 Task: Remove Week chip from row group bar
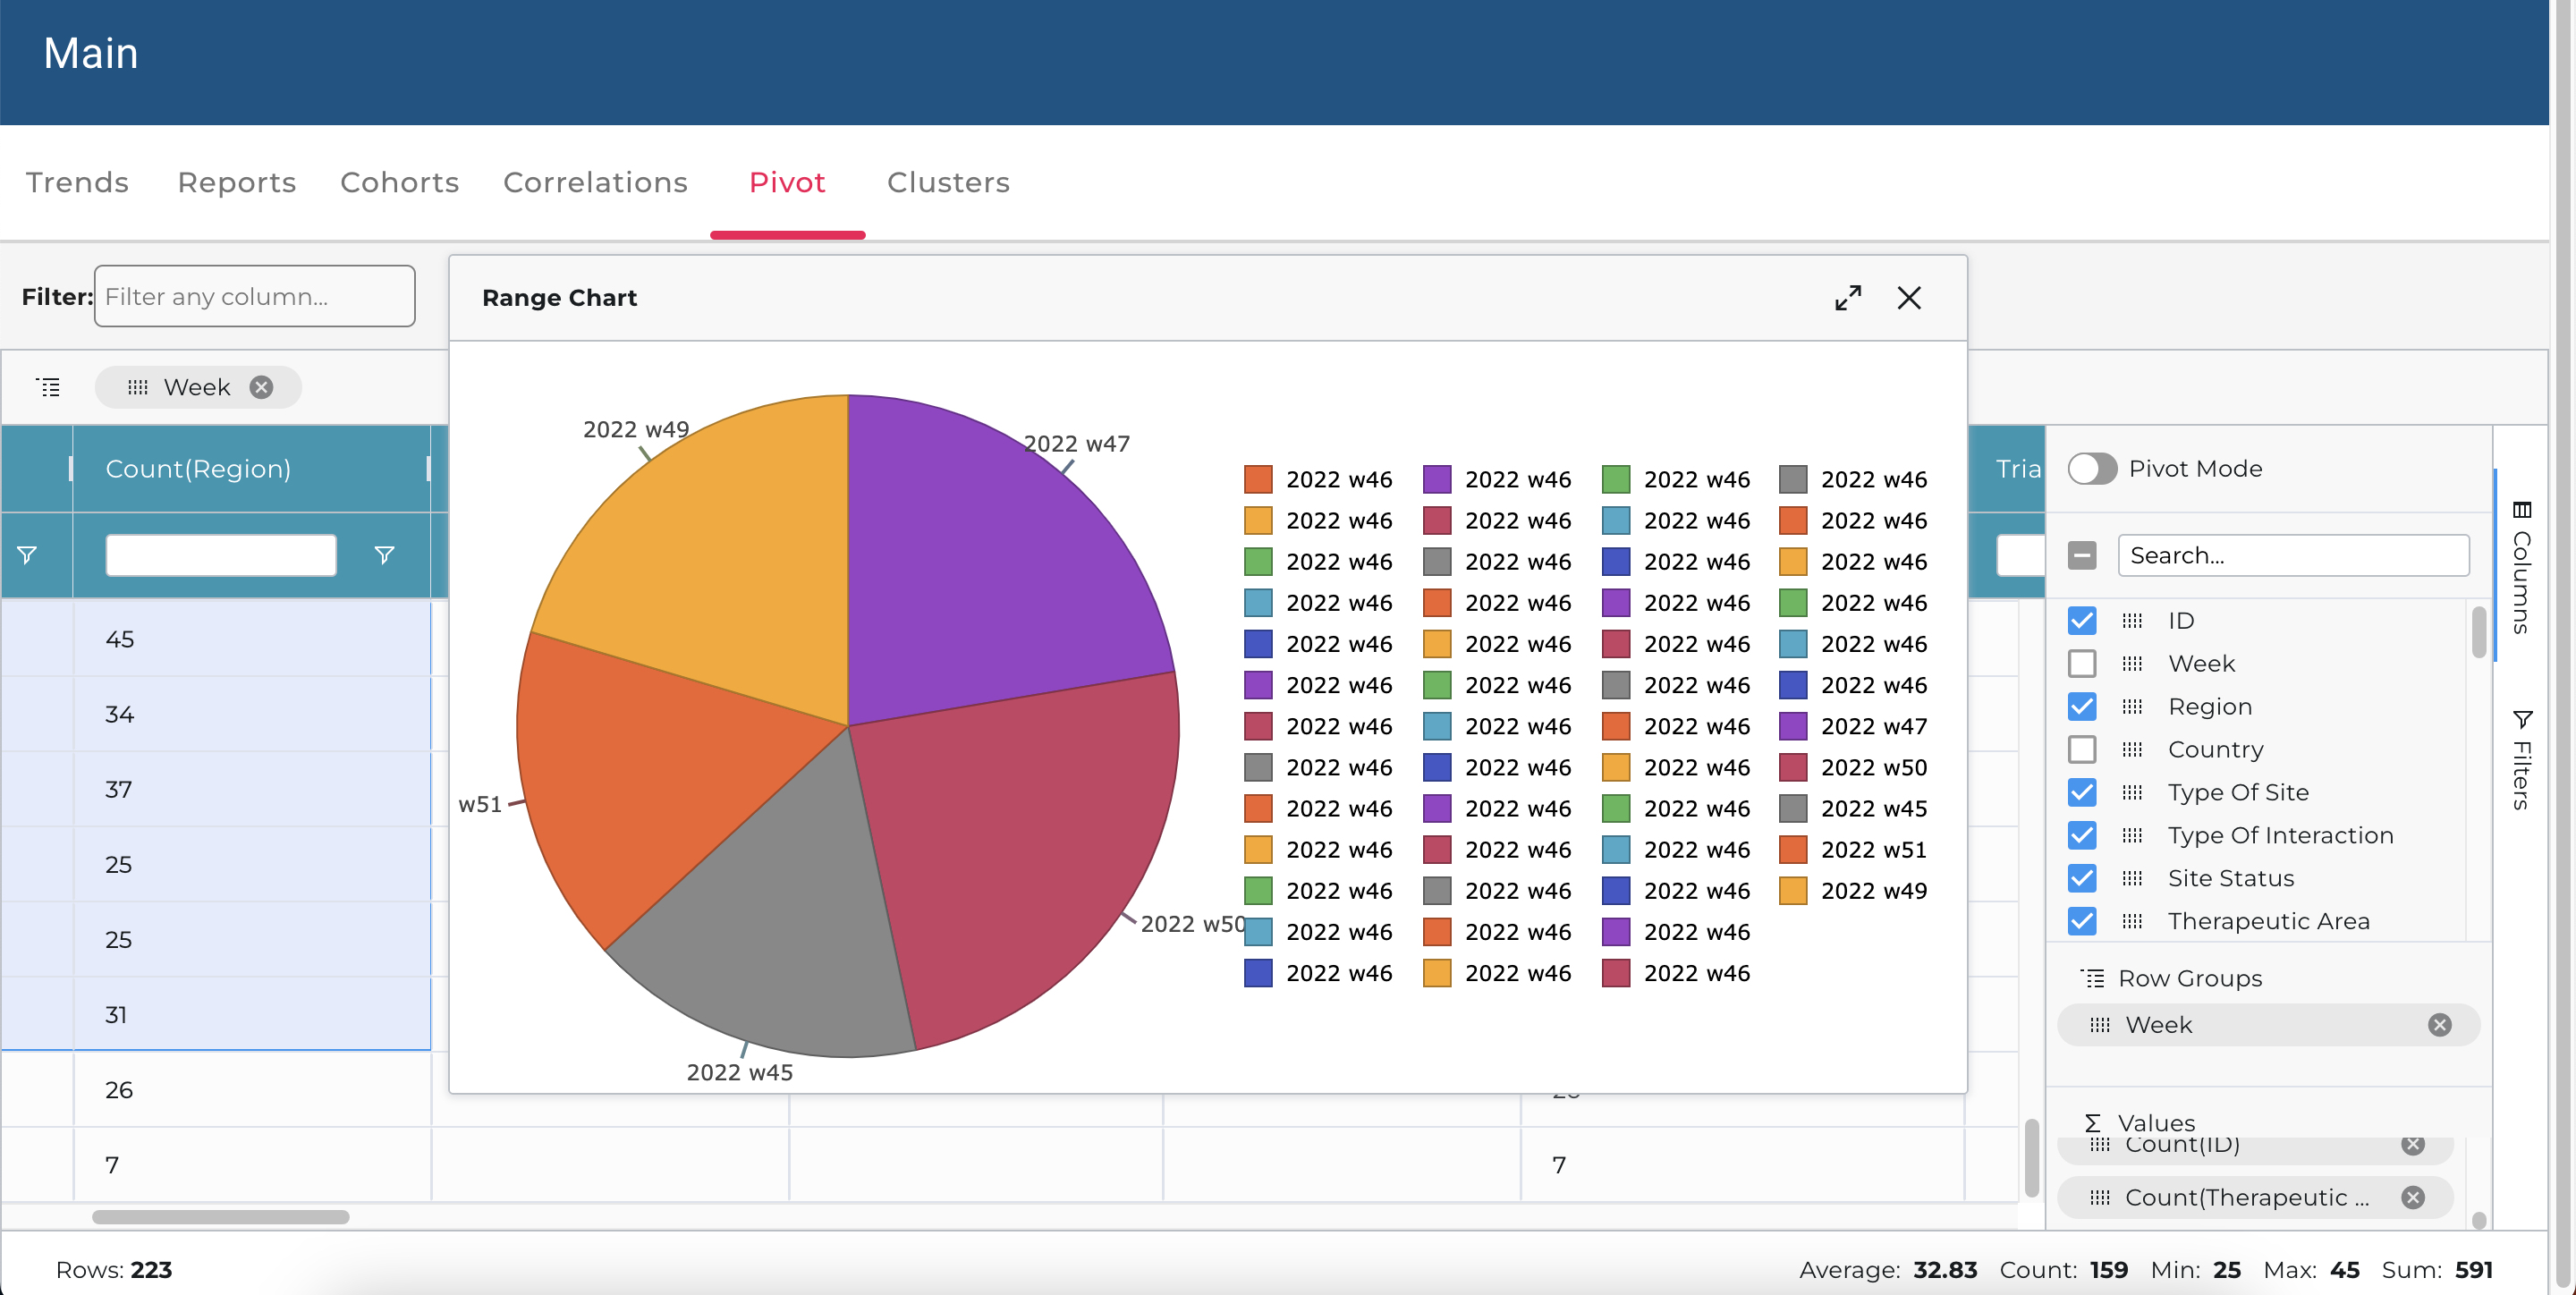261,387
